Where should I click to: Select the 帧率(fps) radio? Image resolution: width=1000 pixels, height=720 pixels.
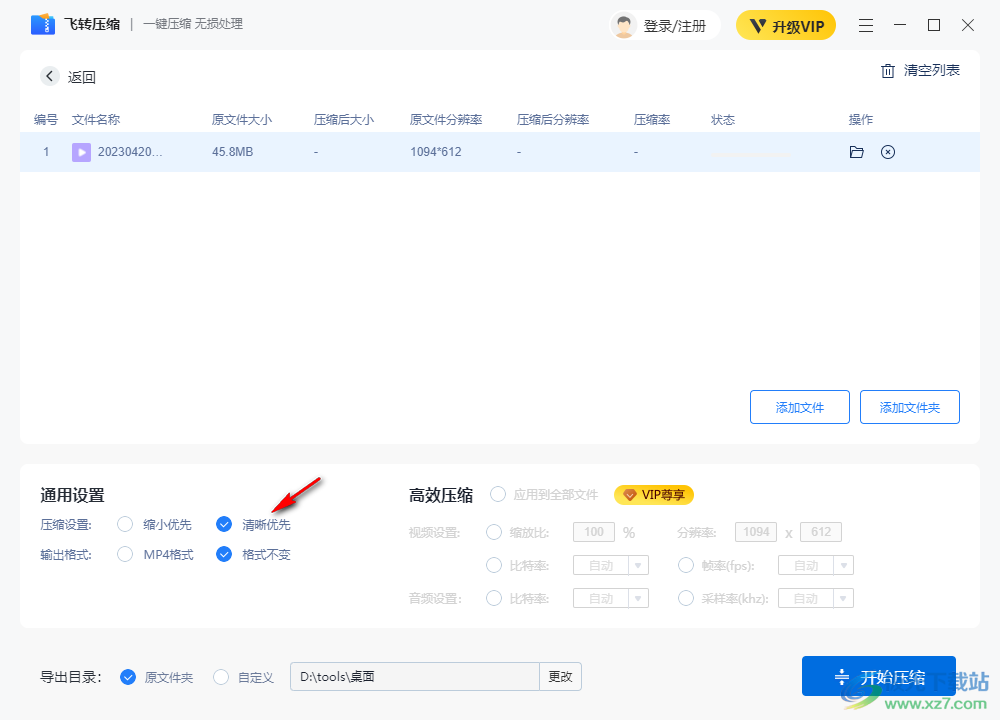tap(686, 565)
